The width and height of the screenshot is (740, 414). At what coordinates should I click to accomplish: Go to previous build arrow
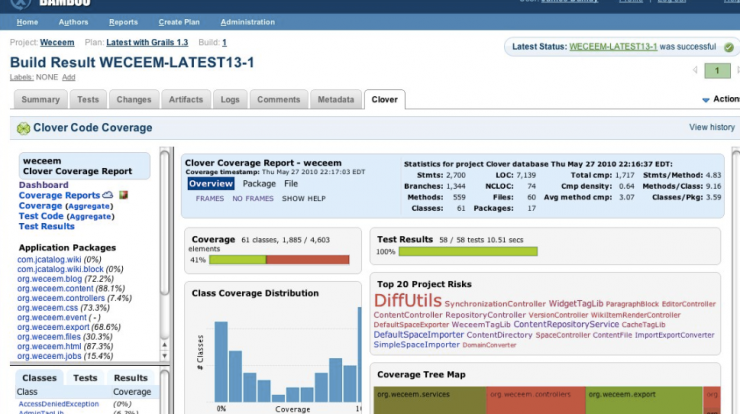click(x=695, y=70)
